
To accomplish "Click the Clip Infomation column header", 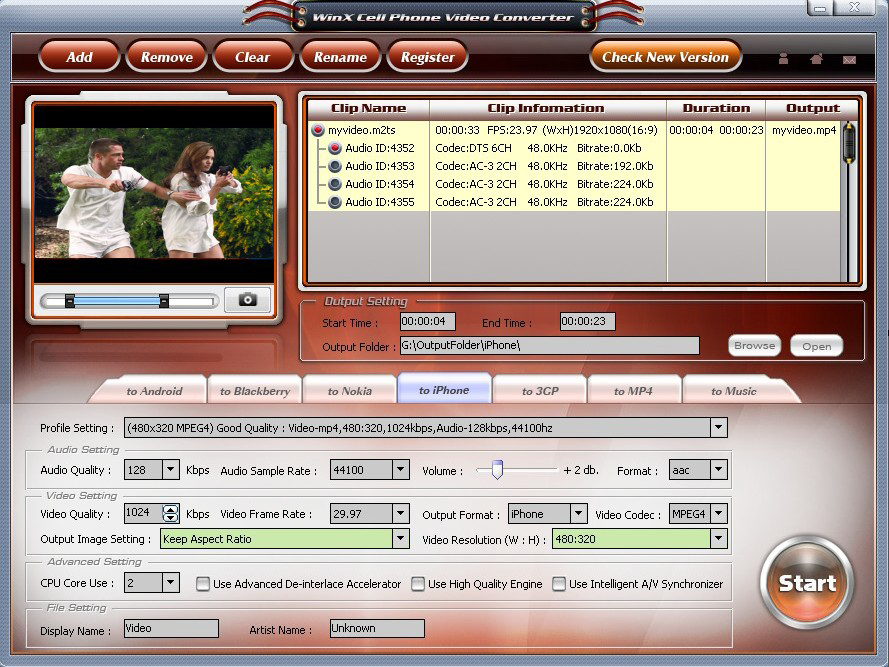I will coord(546,108).
